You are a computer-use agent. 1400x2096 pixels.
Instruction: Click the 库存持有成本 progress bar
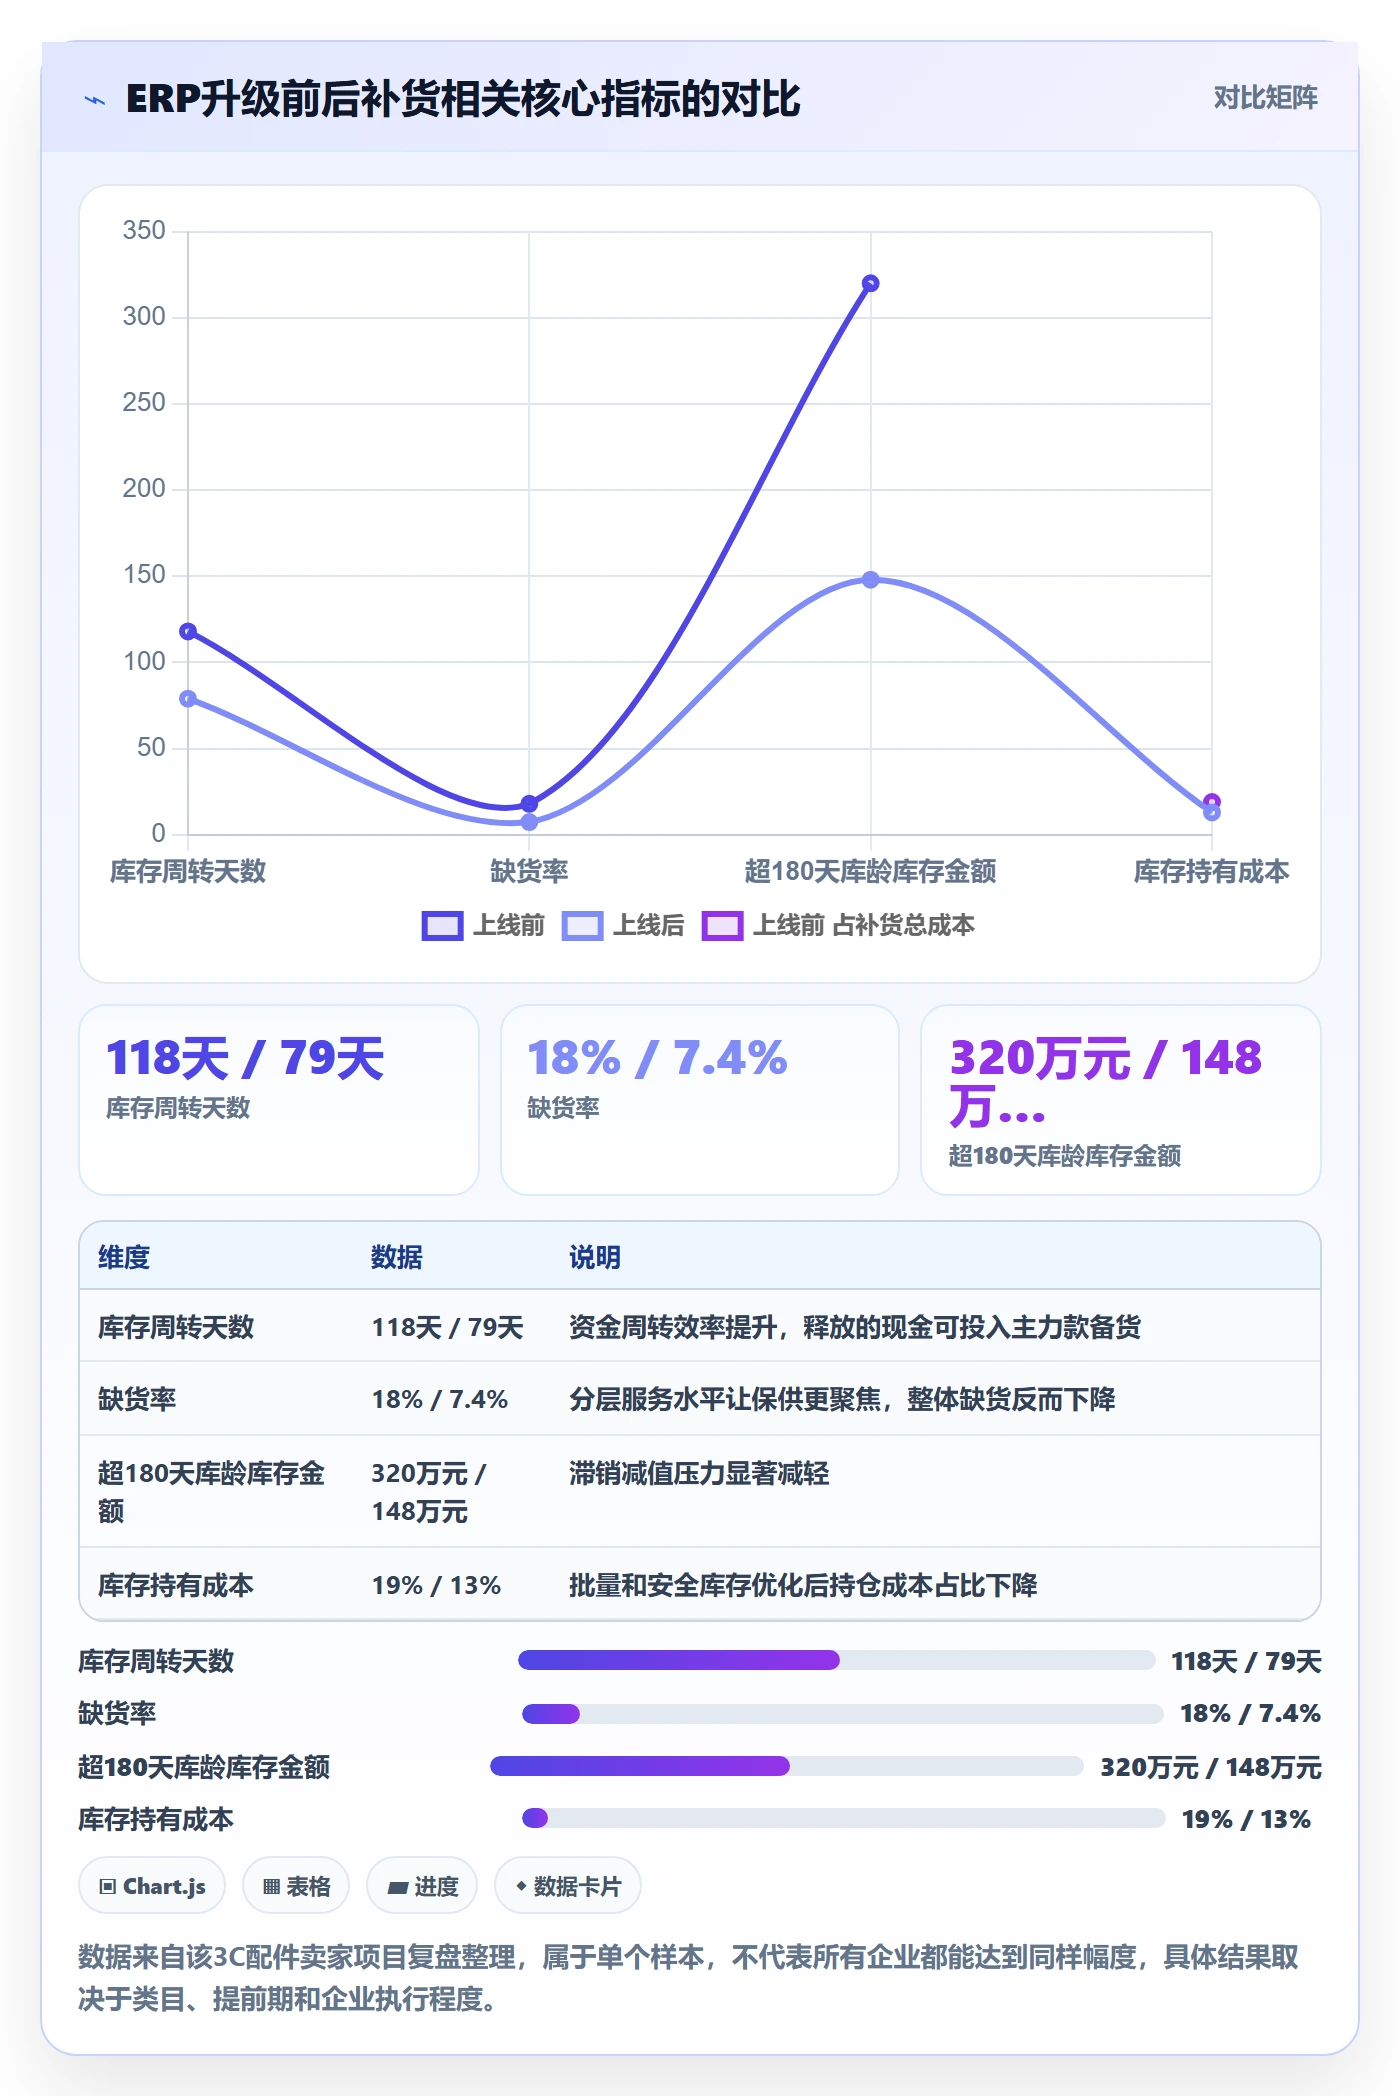[843, 1818]
